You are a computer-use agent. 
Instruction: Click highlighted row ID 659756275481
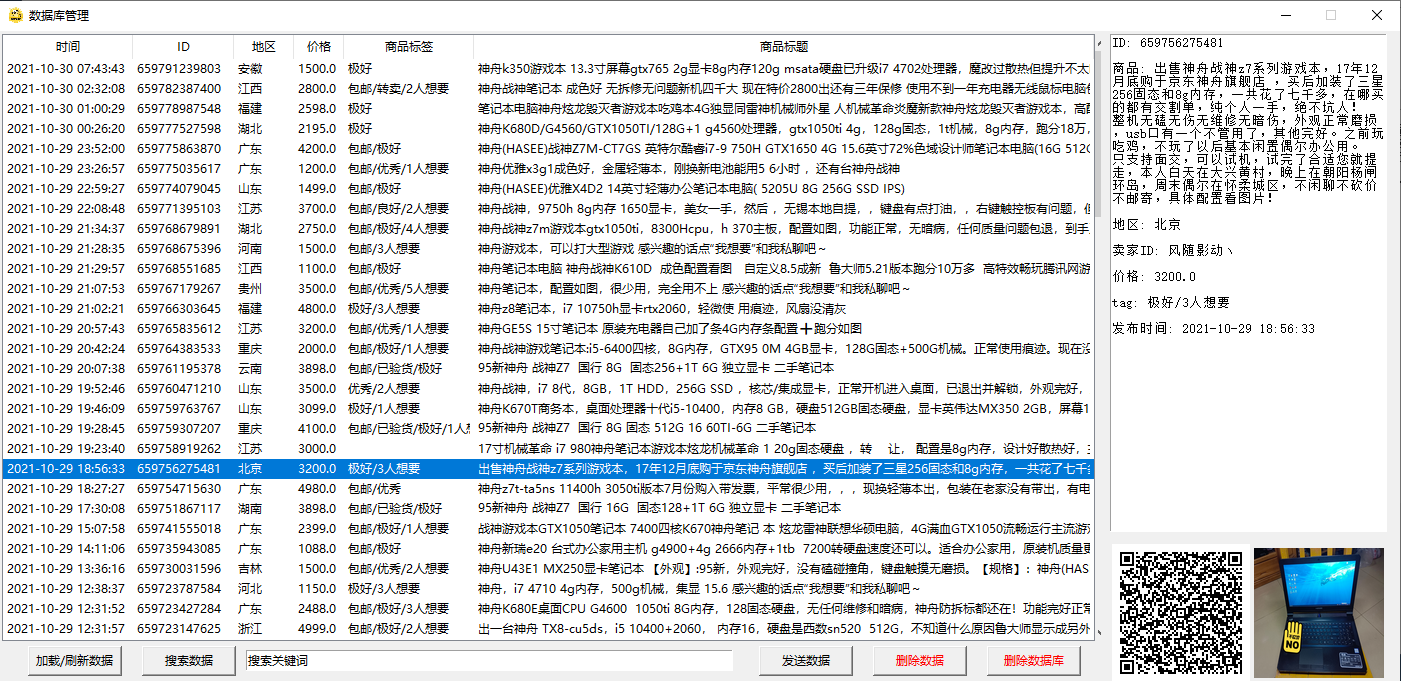[x=548, y=469]
